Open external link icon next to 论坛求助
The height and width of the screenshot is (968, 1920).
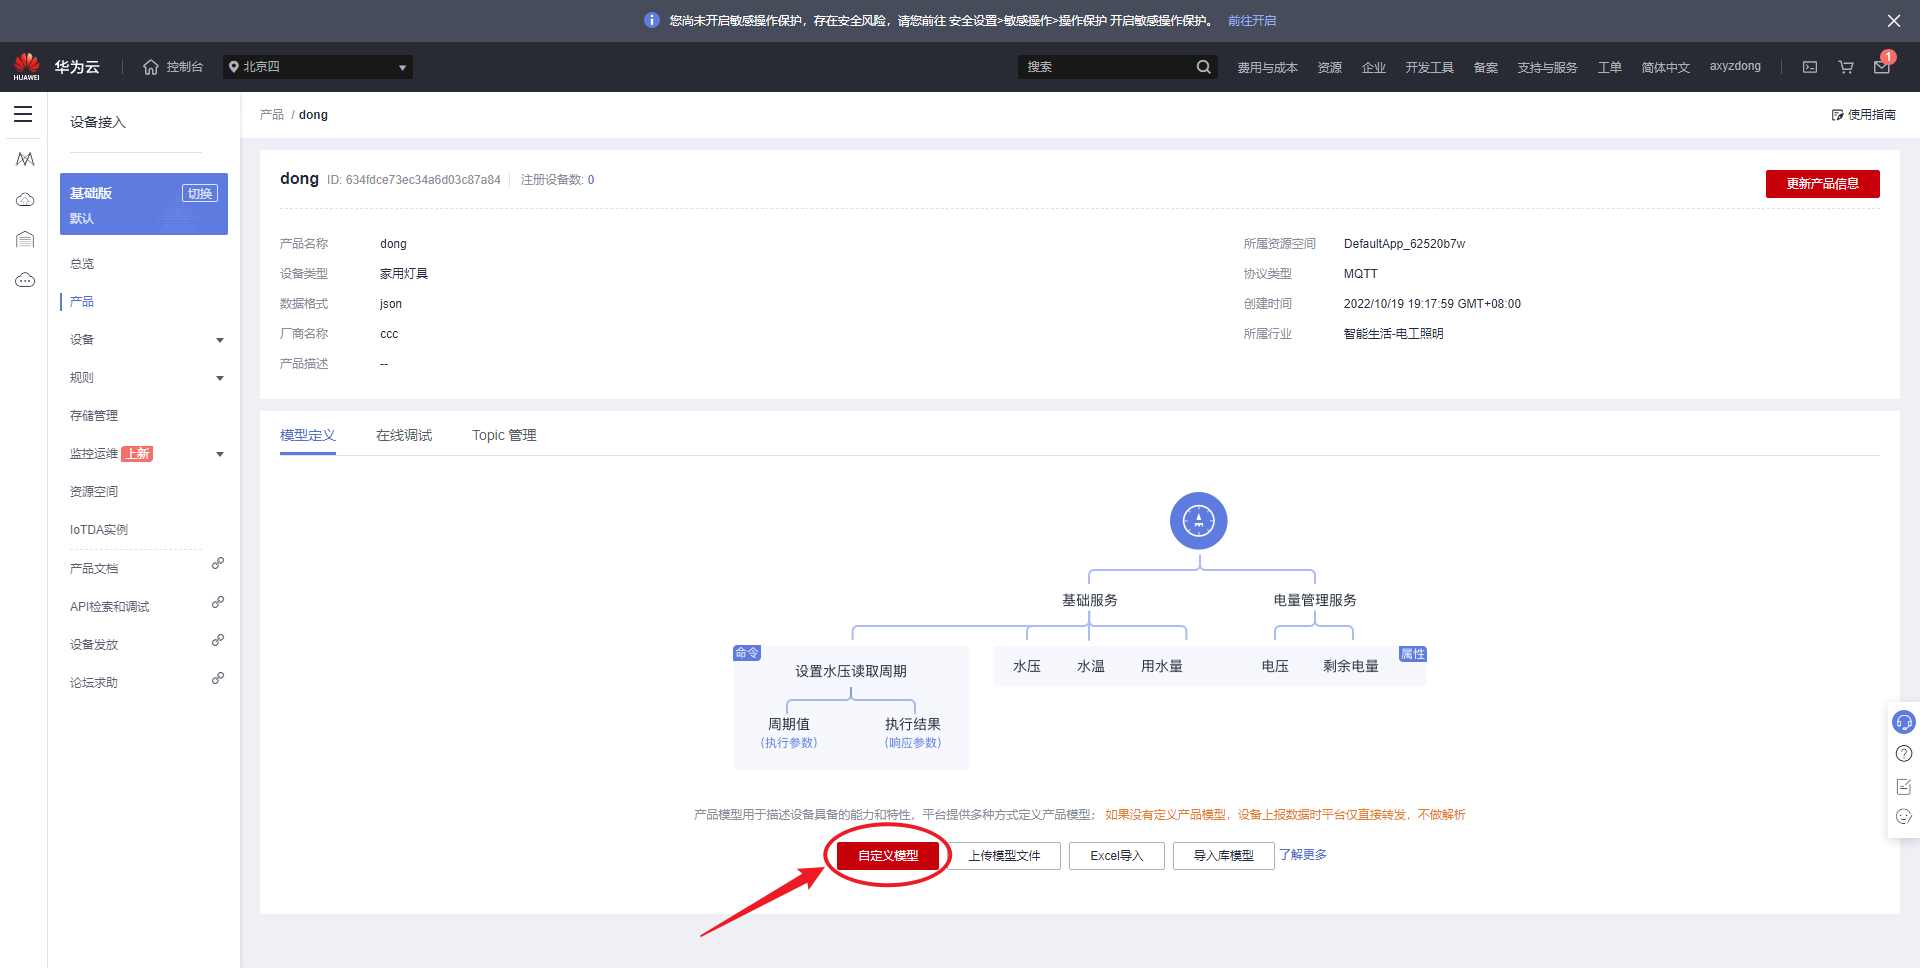(217, 678)
